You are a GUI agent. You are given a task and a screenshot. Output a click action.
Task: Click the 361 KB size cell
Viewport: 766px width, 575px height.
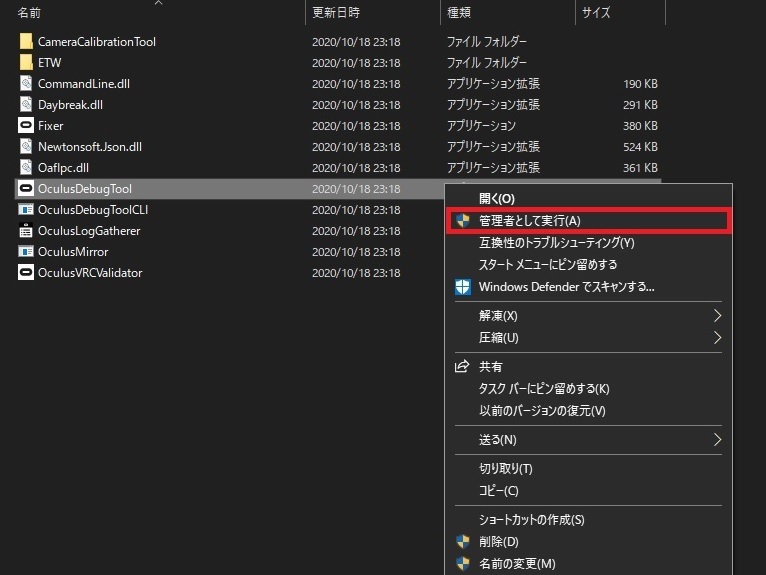click(640, 168)
